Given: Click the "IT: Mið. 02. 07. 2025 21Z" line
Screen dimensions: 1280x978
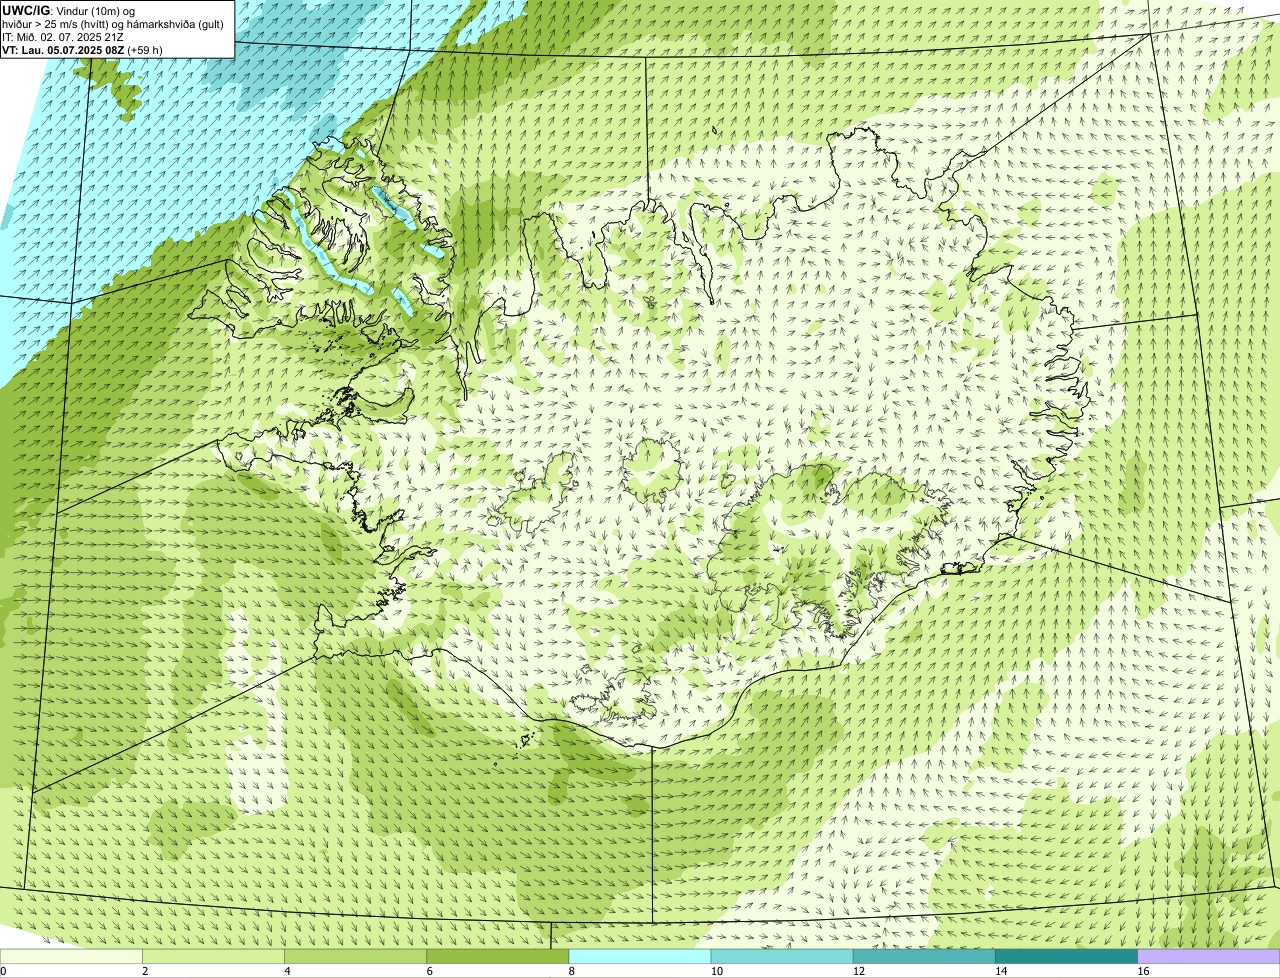Looking at the screenshot, I should [x=63, y=37].
